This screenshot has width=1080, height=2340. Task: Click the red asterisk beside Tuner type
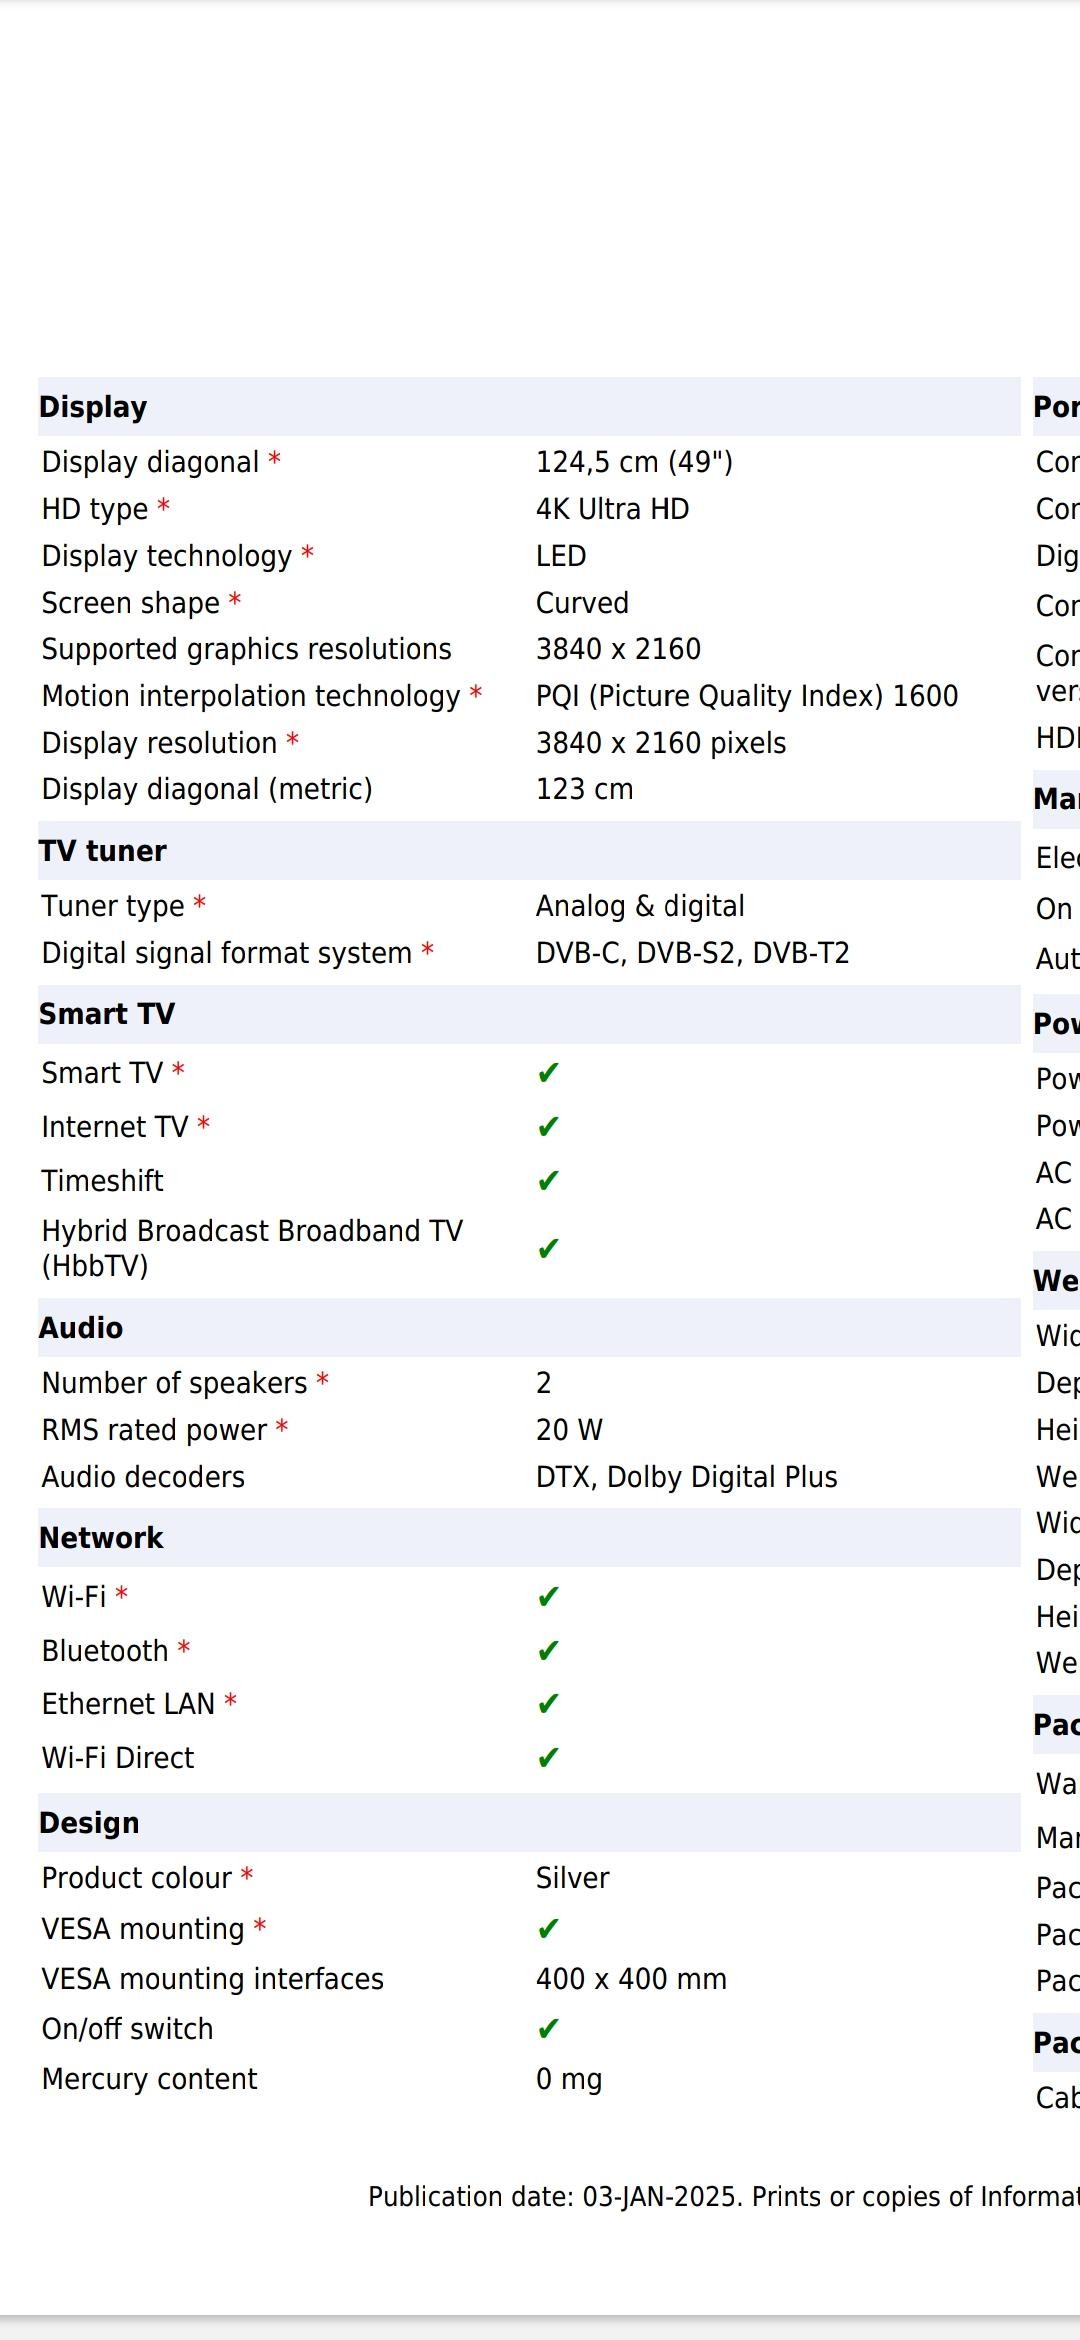click(x=200, y=904)
